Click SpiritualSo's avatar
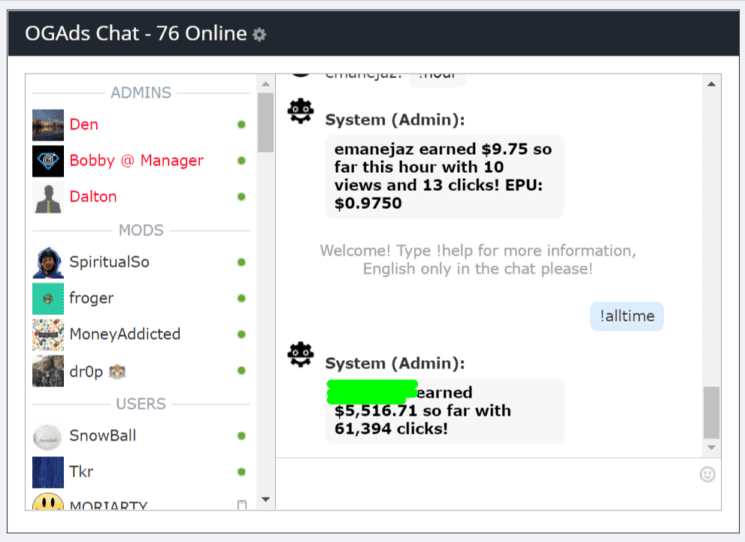 click(x=48, y=262)
